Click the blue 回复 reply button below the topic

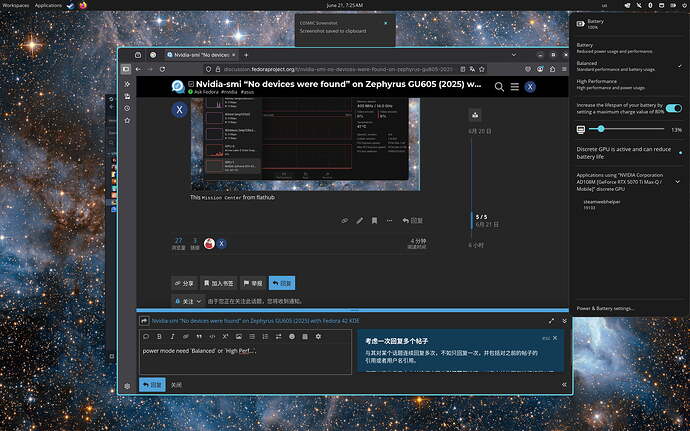pyautogui.click(x=282, y=283)
